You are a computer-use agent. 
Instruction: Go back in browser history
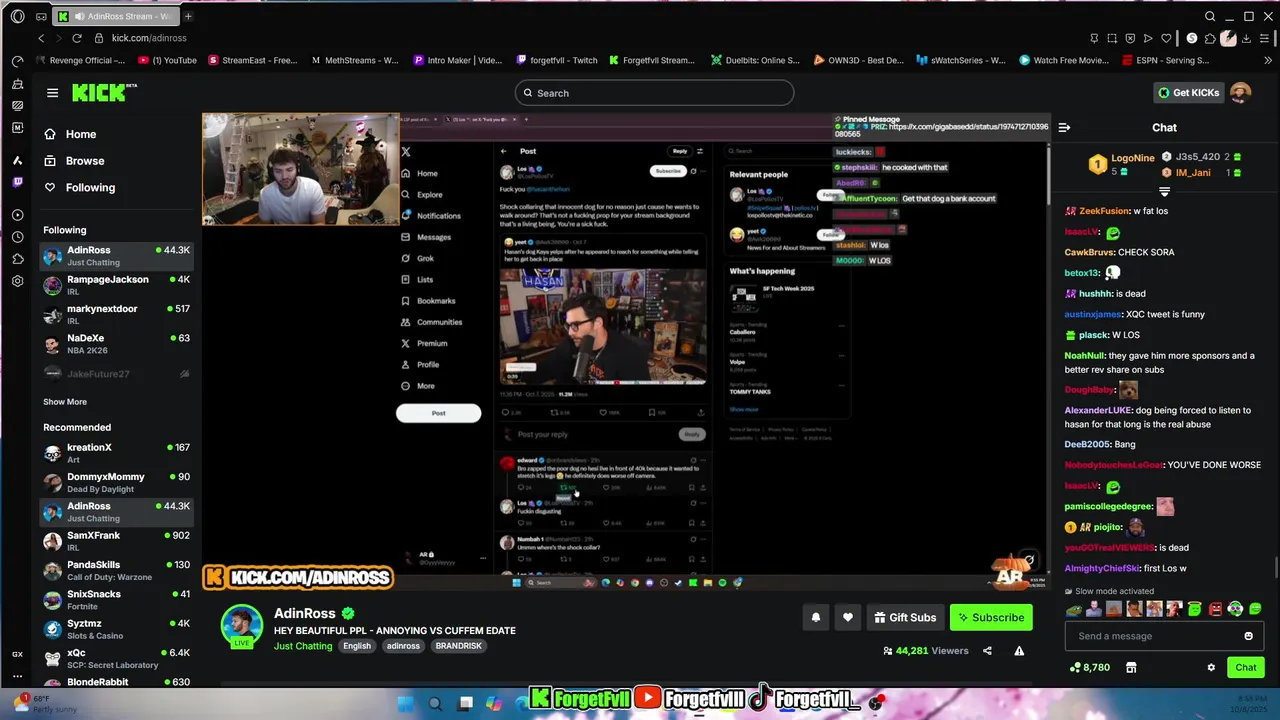coord(41,38)
